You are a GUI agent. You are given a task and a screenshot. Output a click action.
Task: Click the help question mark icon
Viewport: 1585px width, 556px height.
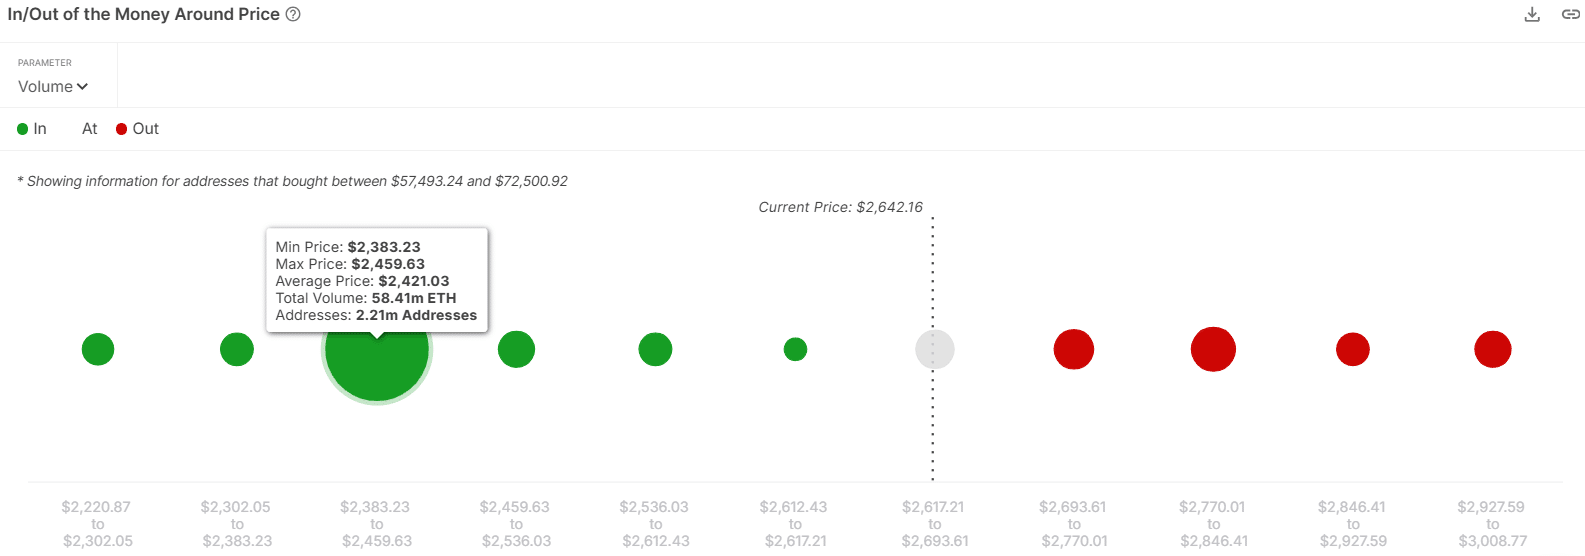pos(293,15)
